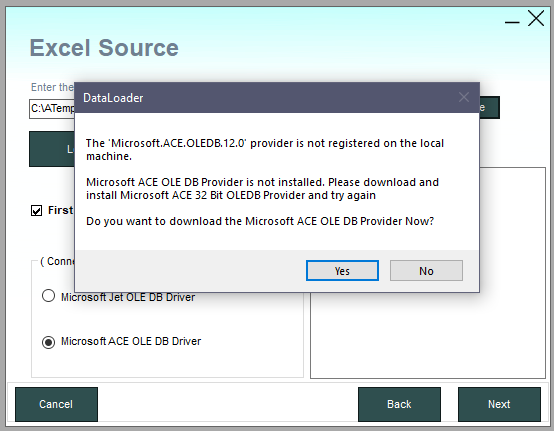Click the 'Microsoft ACE OLE DB Provider is not installed' text
Screen dimensions: 554x431
click(x=263, y=189)
